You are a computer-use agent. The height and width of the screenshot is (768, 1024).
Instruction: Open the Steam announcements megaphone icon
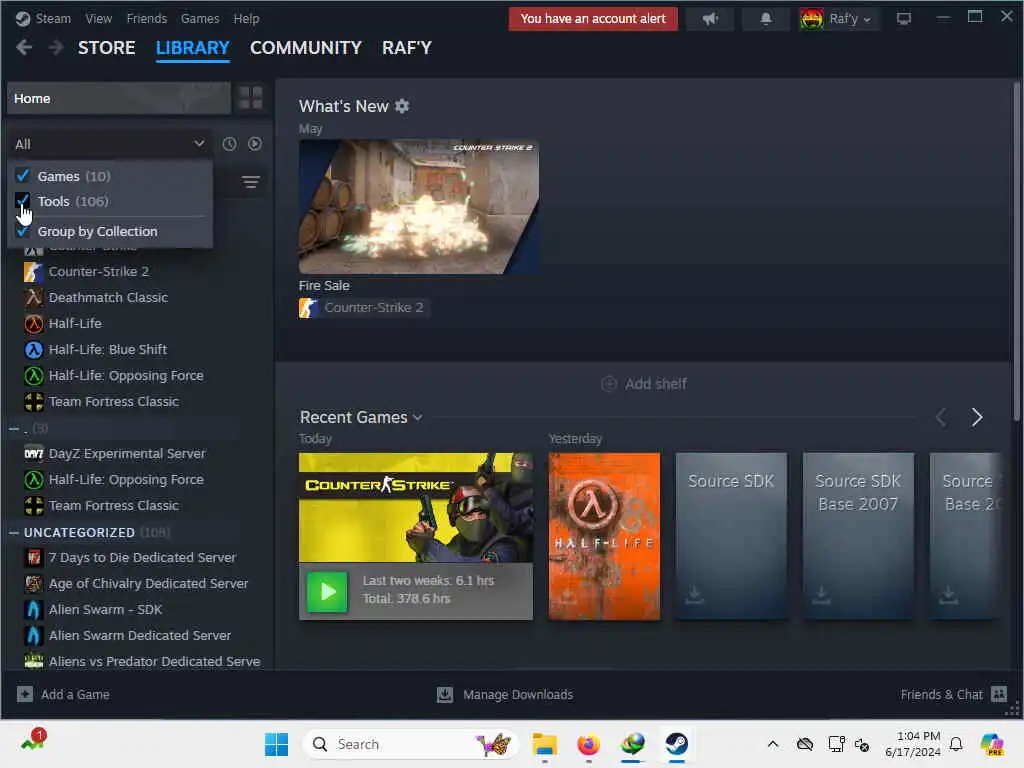(x=710, y=19)
